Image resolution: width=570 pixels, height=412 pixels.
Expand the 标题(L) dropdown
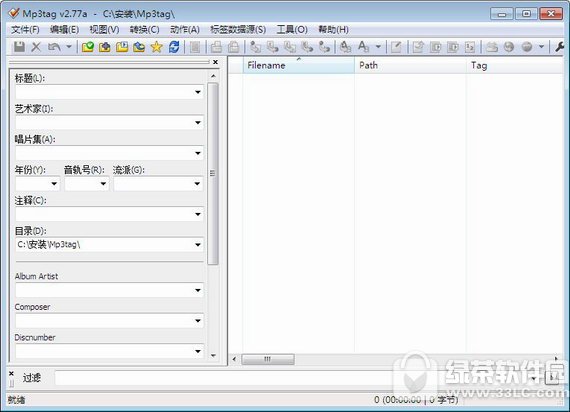[198, 92]
